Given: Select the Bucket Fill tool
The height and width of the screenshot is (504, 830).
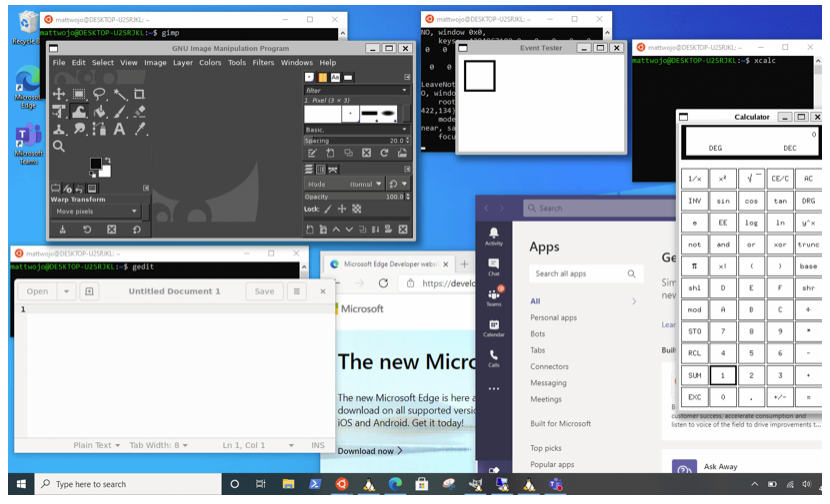Looking at the screenshot, I should tap(99, 112).
